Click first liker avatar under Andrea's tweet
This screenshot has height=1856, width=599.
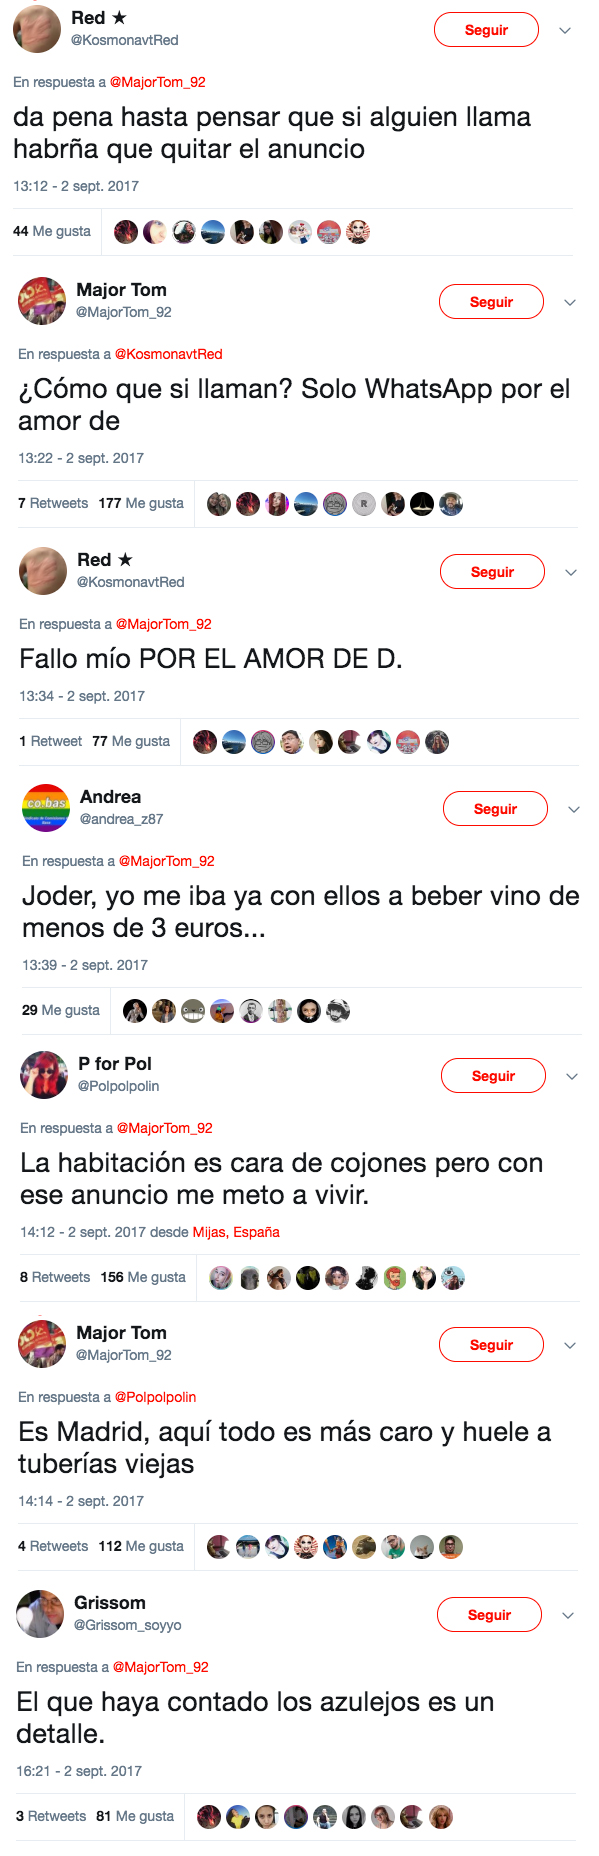[135, 1011]
